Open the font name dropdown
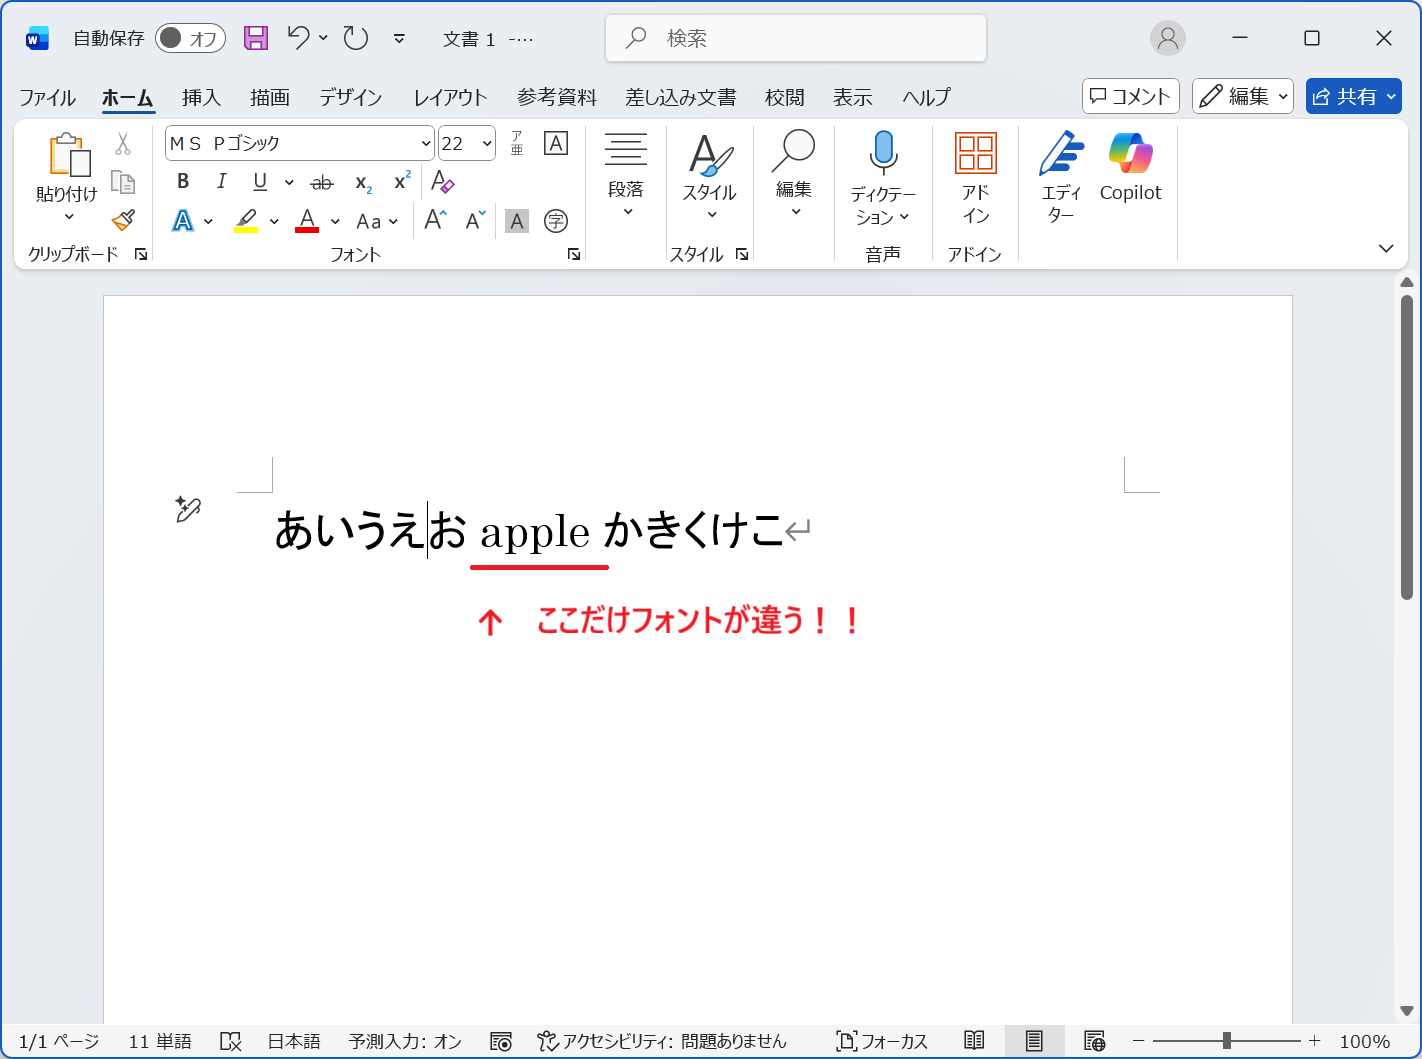 [425, 144]
